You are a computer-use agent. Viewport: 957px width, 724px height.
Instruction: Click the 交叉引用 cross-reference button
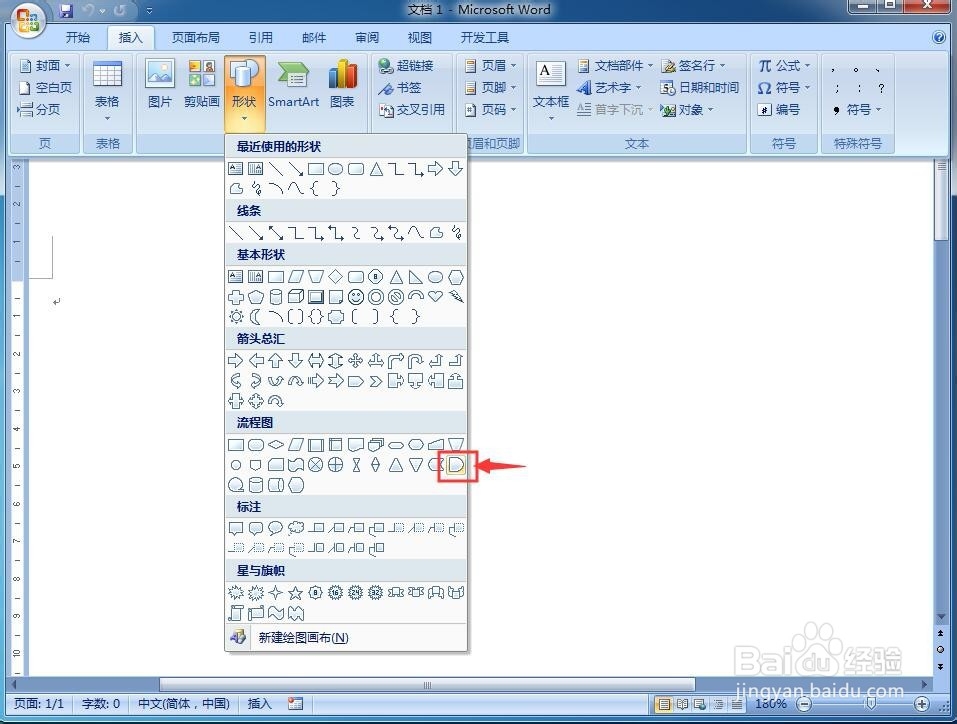tap(412, 109)
